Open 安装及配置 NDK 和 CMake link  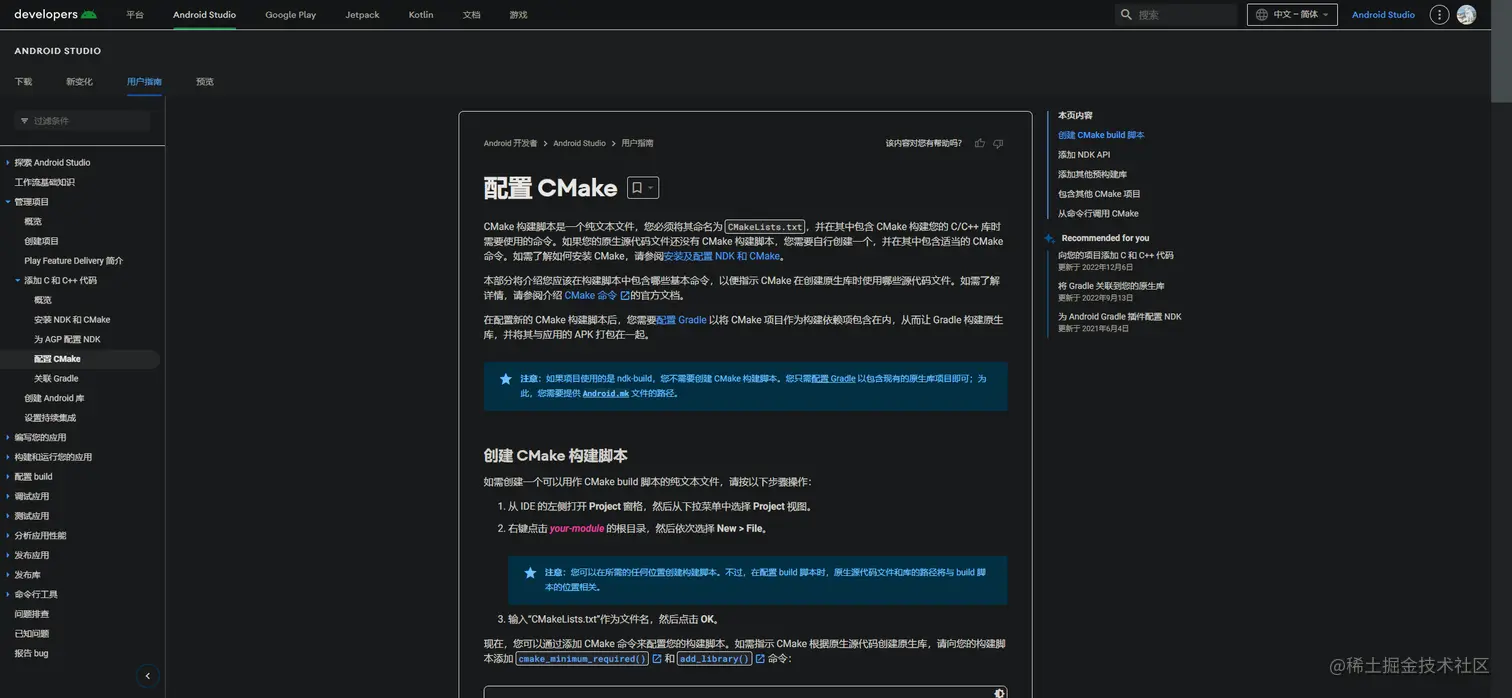click(x=722, y=256)
